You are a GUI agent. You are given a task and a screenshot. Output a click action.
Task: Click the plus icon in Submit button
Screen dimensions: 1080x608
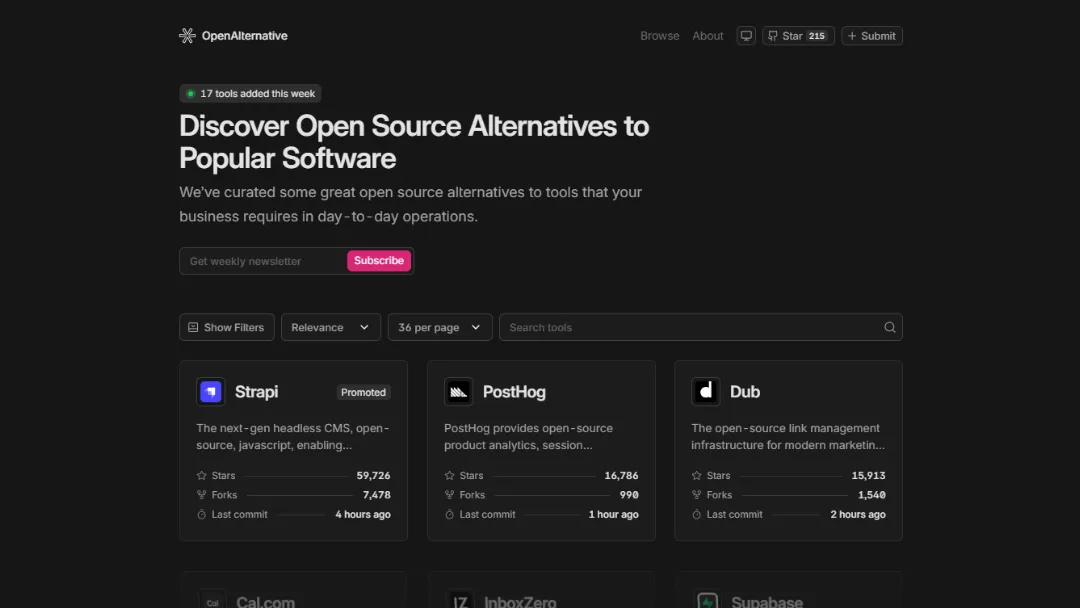852,36
